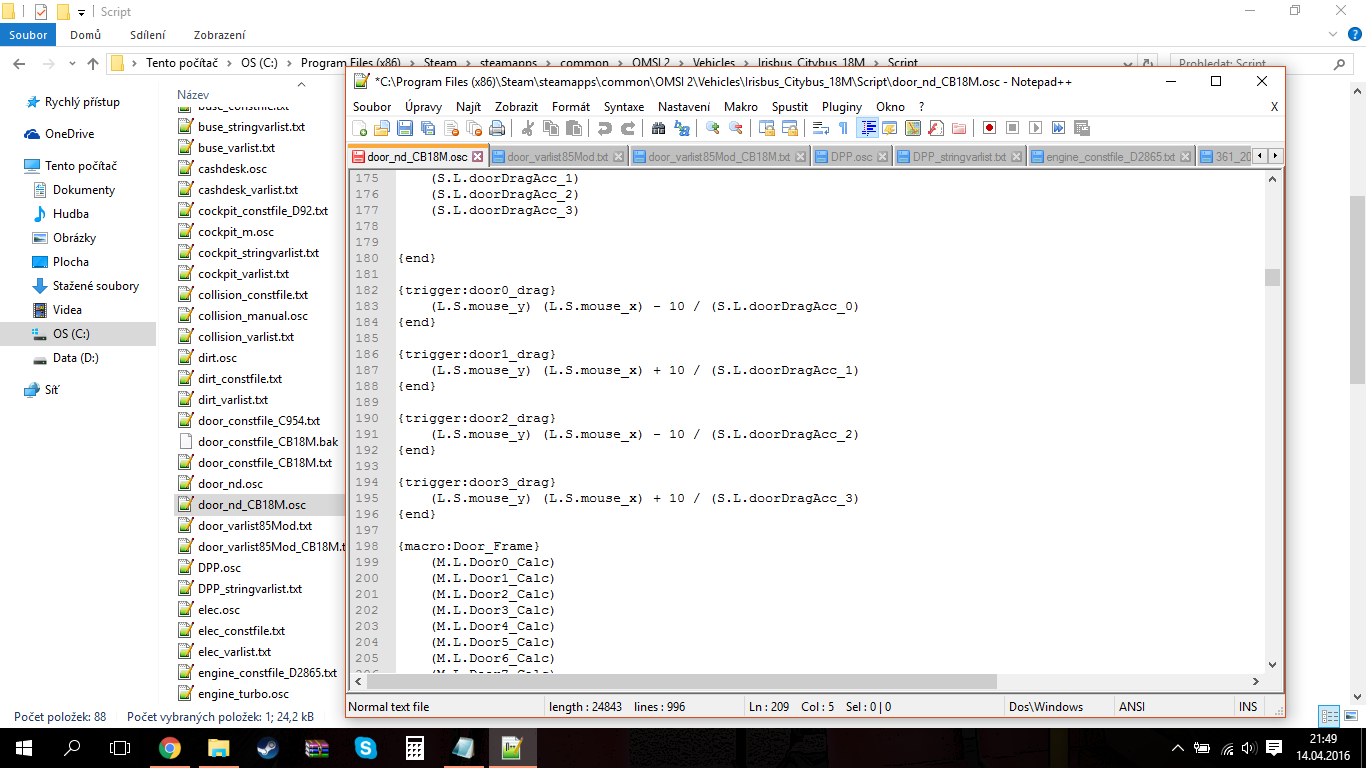Click the Undo arrow icon
The width and height of the screenshot is (1366, 768).
coord(604,128)
